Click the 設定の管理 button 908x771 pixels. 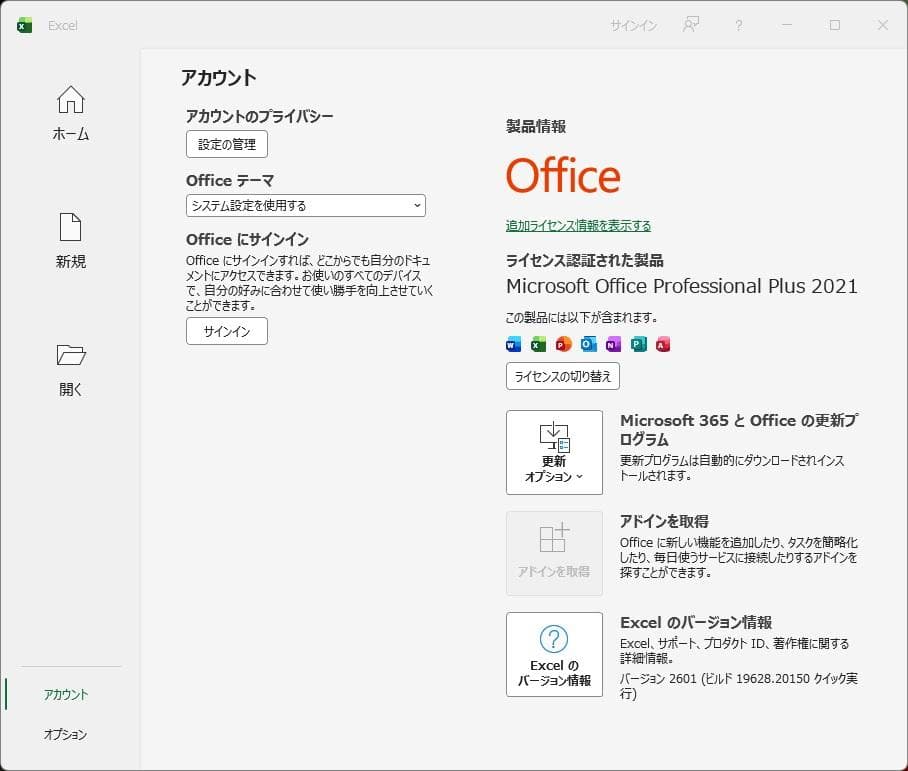point(226,144)
